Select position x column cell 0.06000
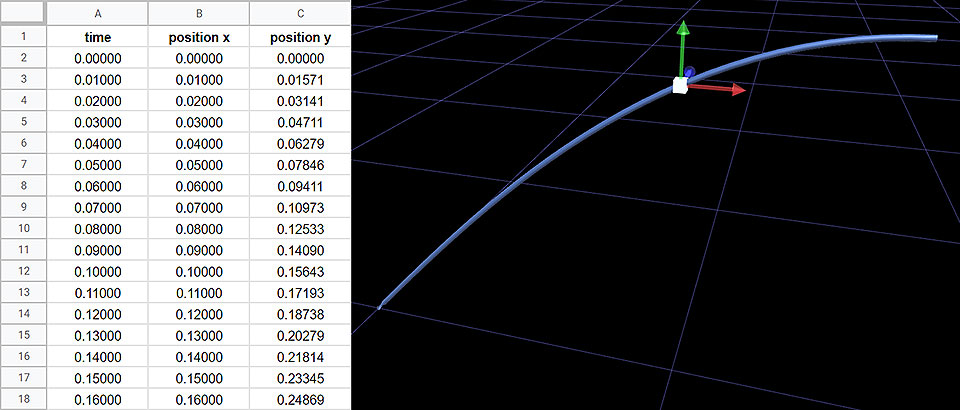 (199, 186)
